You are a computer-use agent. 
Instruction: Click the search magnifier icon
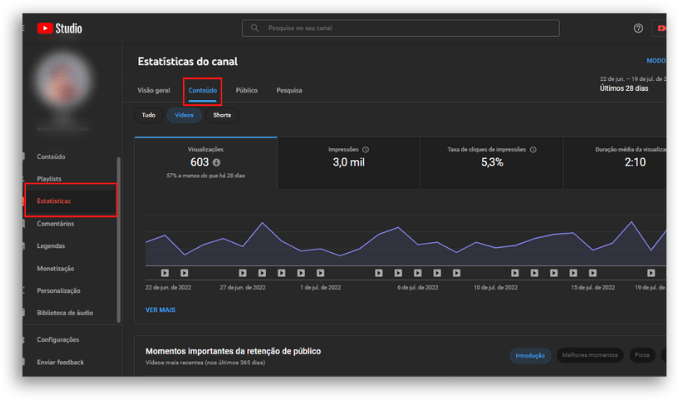pos(254,28)
